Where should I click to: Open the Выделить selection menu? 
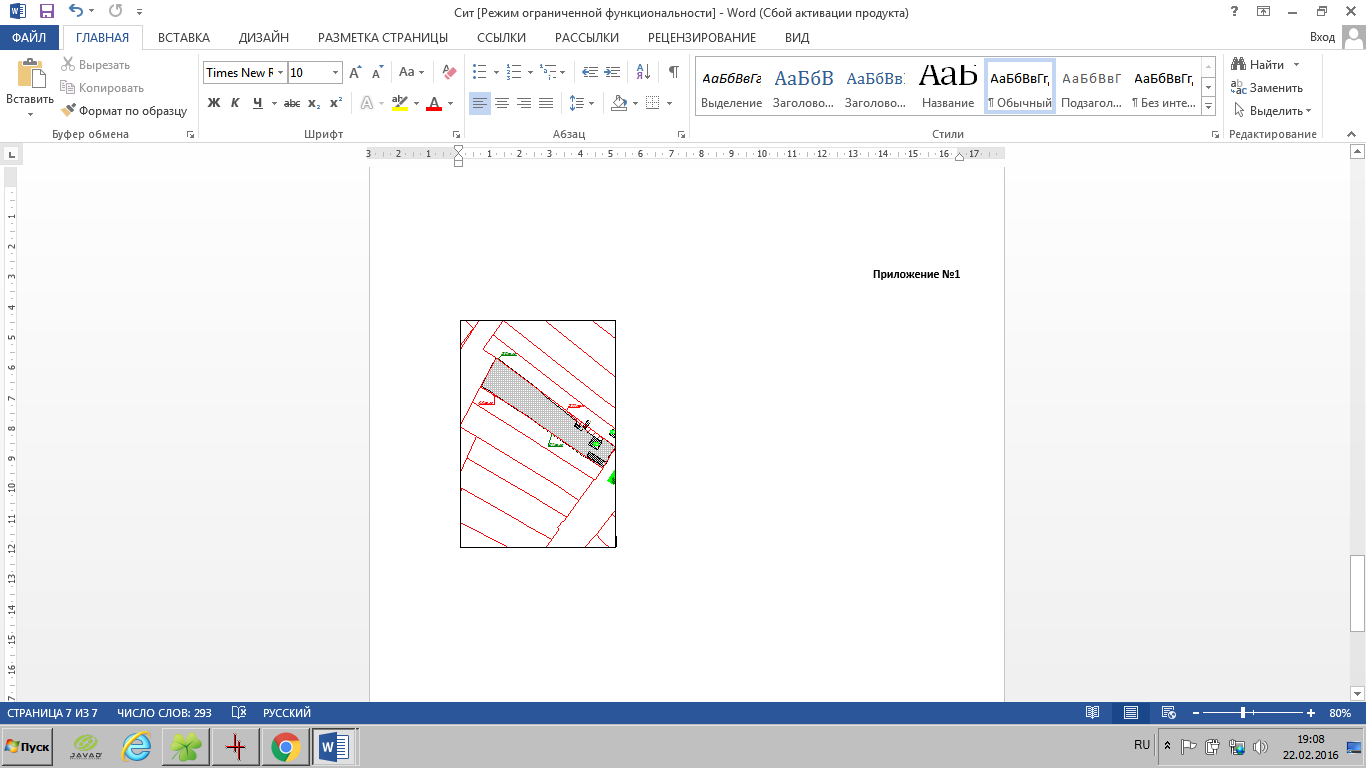point(1272,111)
